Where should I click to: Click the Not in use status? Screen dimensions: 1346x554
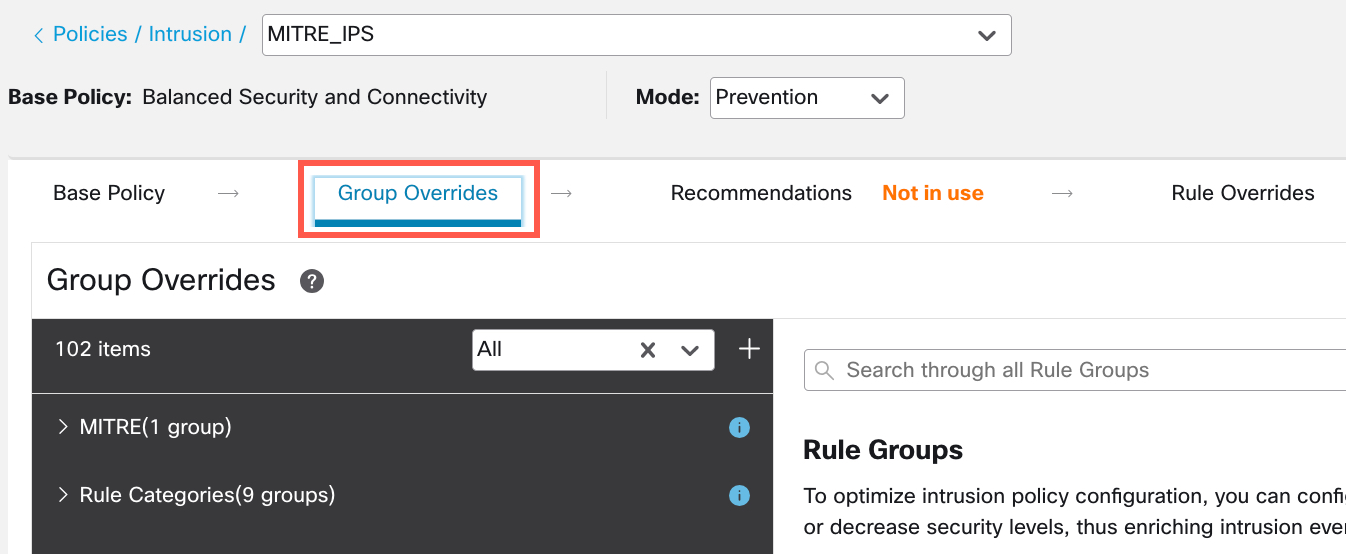[x=932, y=193]
